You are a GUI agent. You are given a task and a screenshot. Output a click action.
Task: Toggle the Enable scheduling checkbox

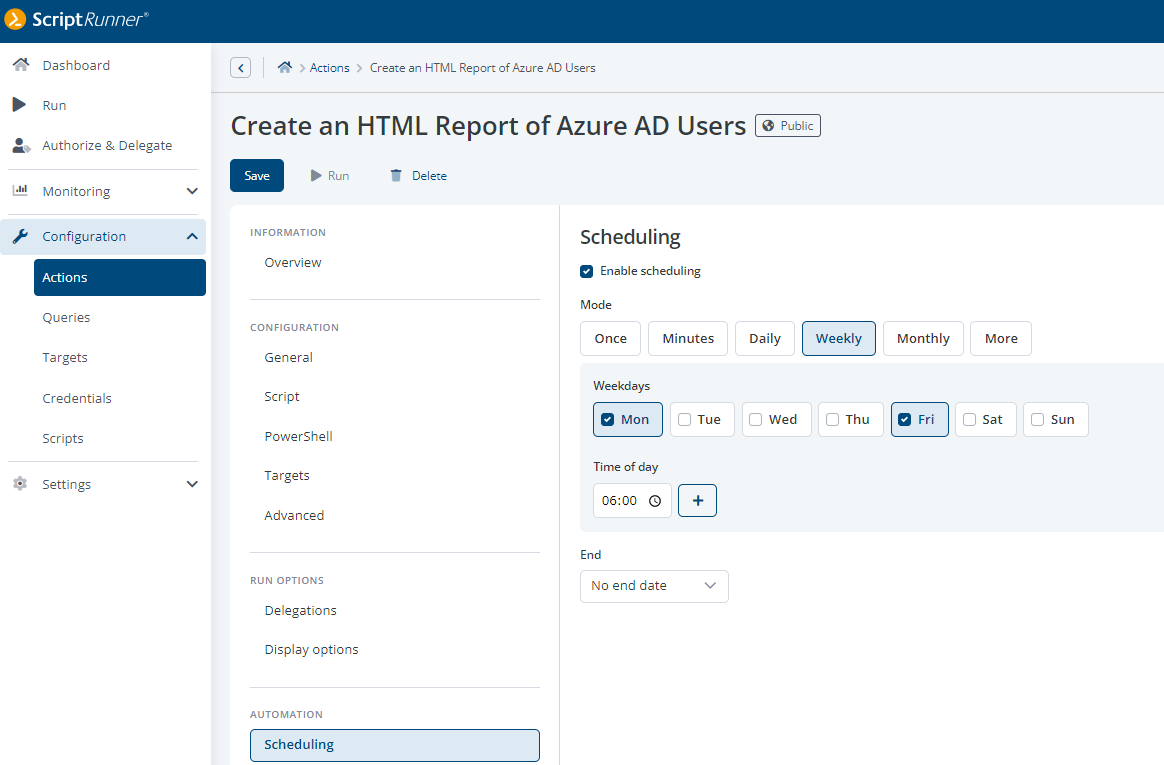(x=586, y=272)
